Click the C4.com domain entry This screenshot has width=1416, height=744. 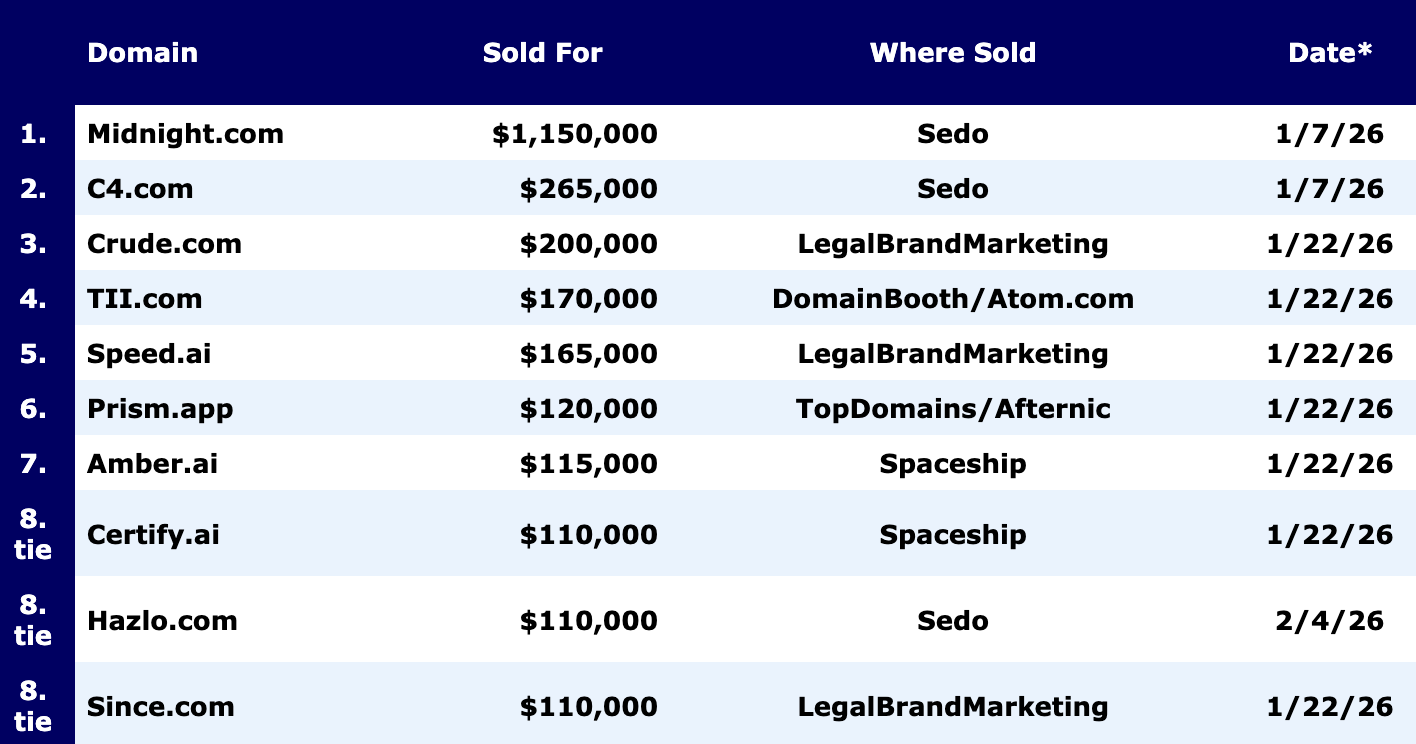click(x=140, y=189)
